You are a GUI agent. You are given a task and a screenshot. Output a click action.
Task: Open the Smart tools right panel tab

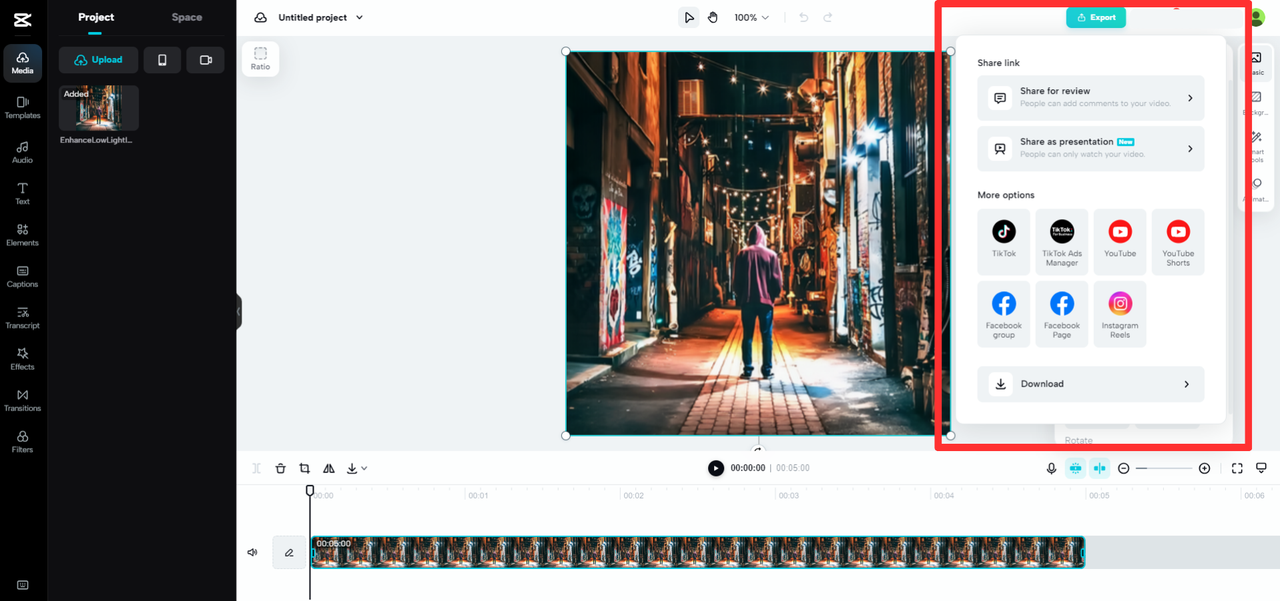1257,147
